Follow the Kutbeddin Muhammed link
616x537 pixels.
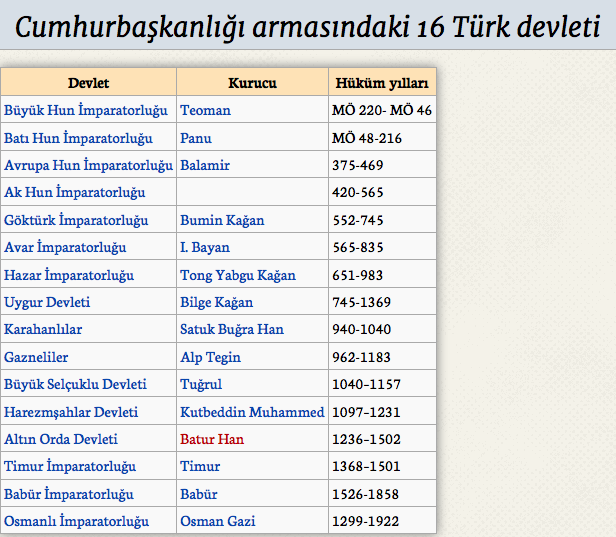pos(252,412)
